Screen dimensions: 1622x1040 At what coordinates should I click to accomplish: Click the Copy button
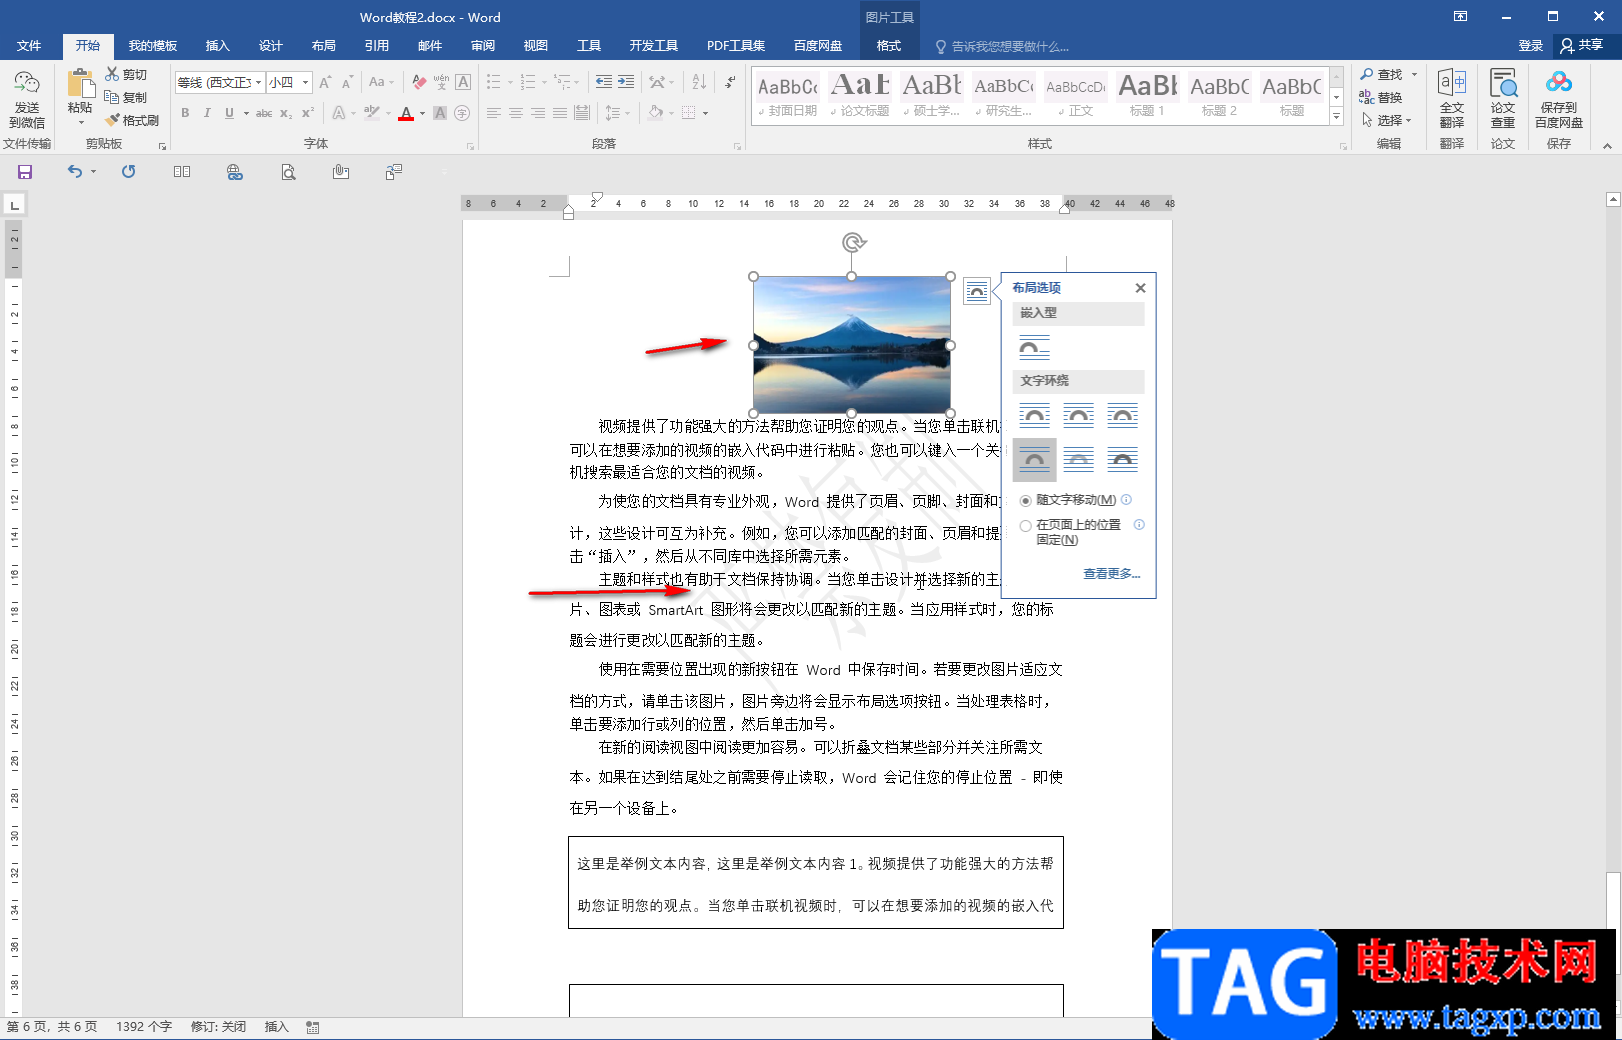click(x=126, y=97)
